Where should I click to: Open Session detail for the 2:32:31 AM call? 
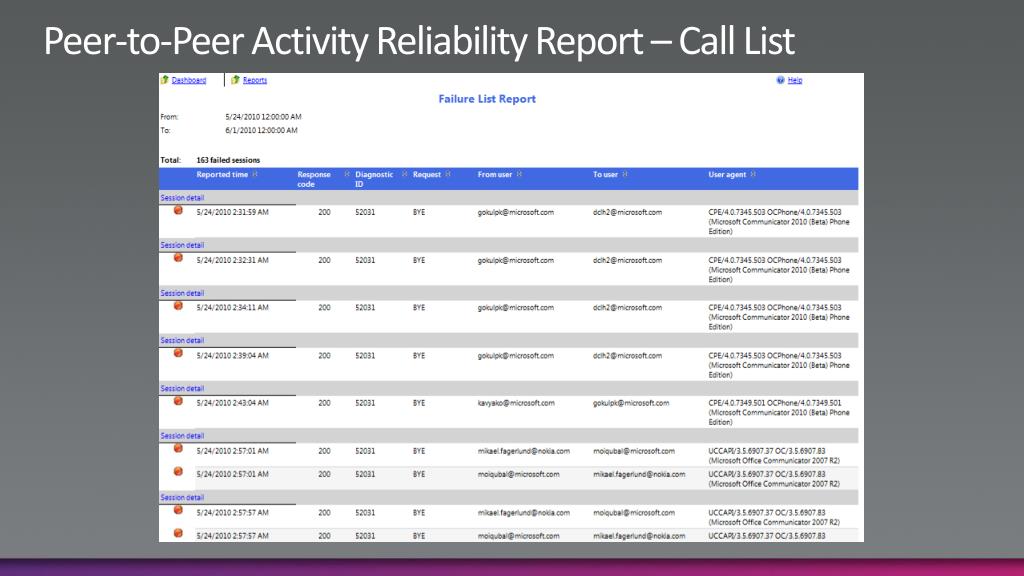182,246
